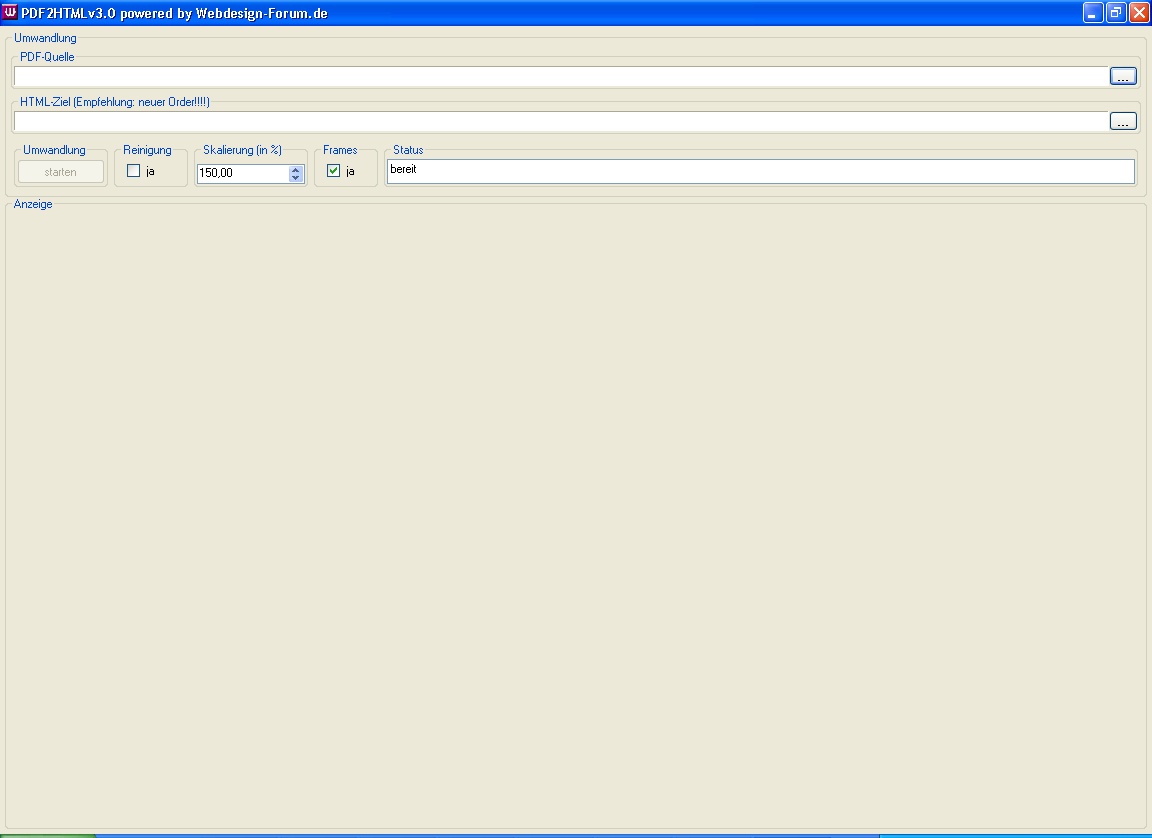Click the PDF2HTMLv3.0 title bar text

(174, 14)
